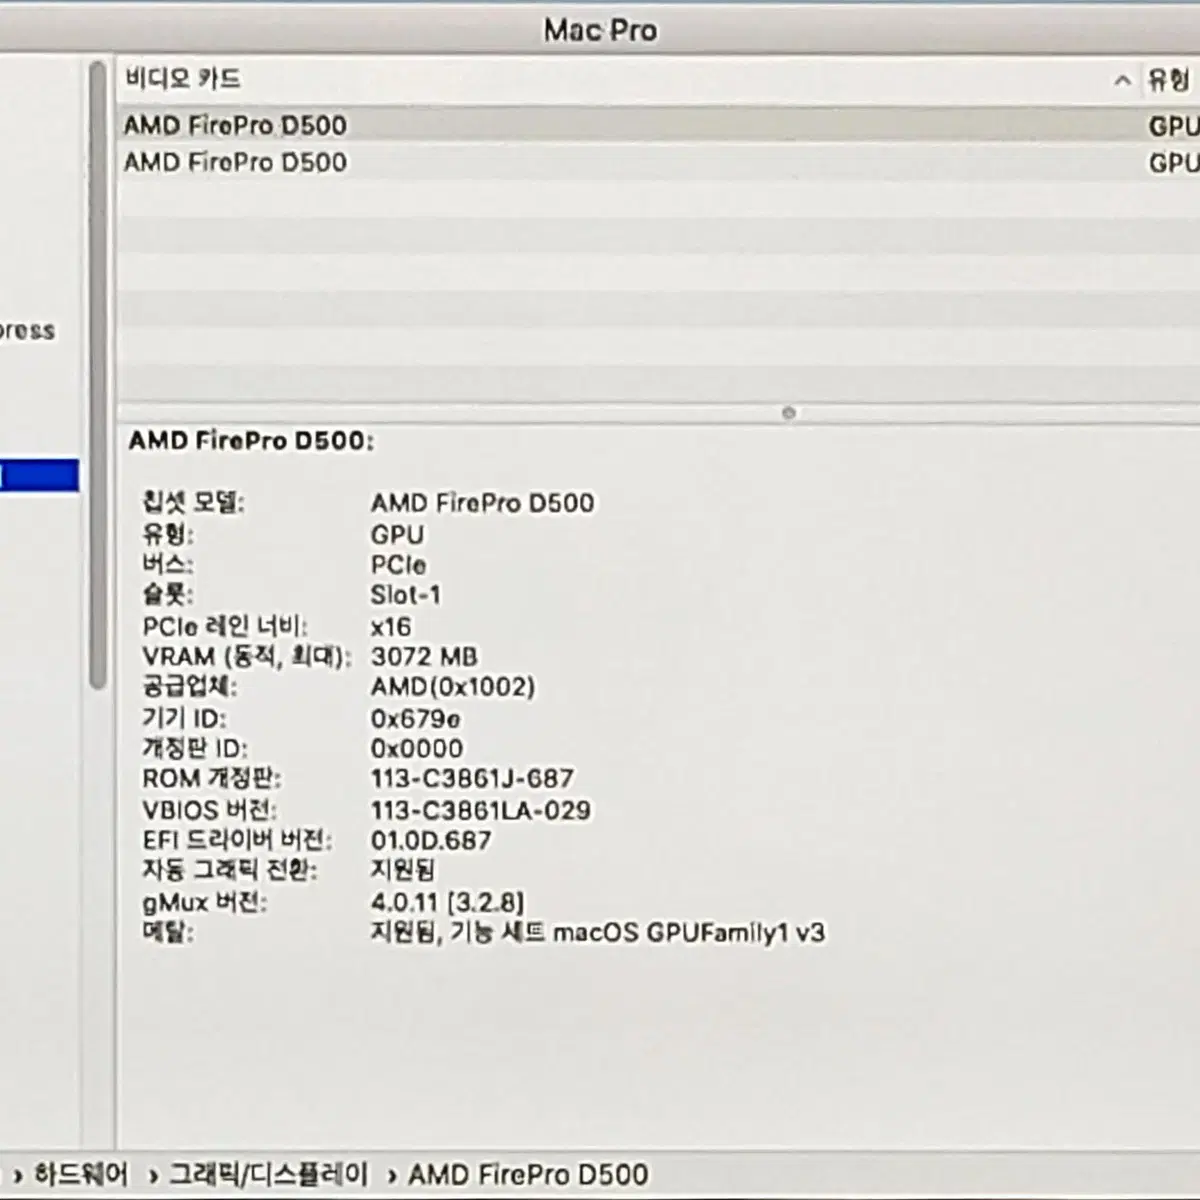Click the 공급업체 value AMD(0x1002)
The width and height of the screenshot is (1200, 1200).
(452, 687)
